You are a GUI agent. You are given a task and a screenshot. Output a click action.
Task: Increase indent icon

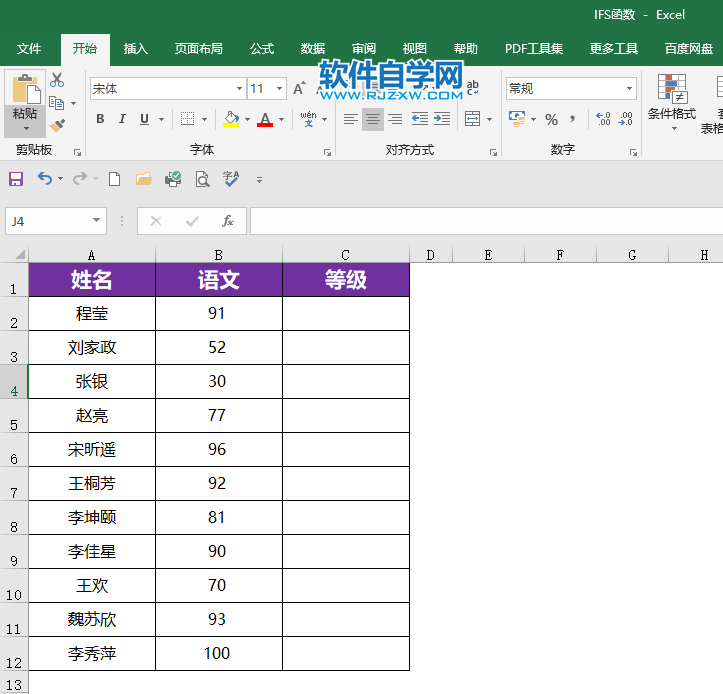[442, 119]
